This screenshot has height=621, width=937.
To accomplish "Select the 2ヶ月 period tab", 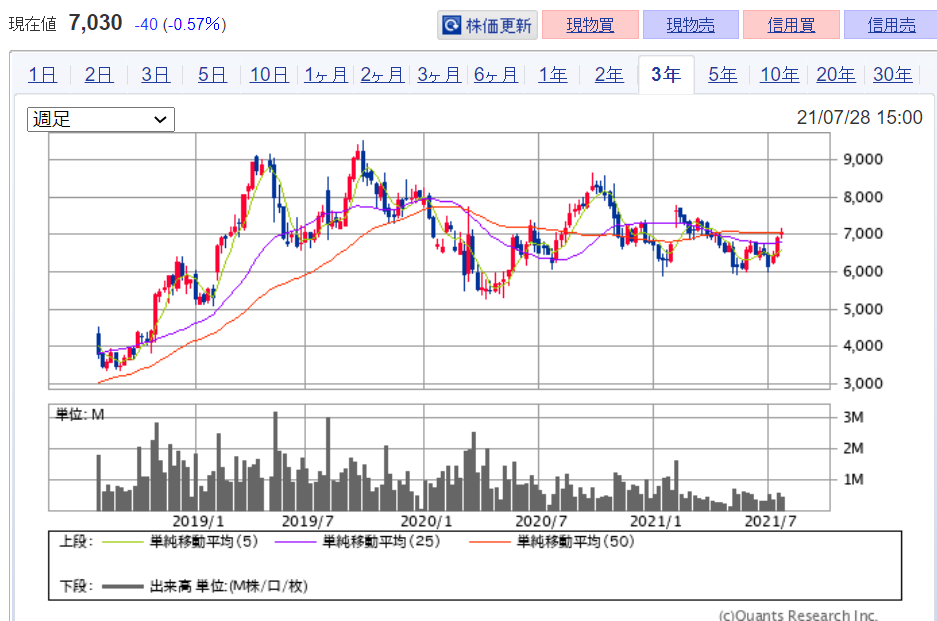I will click(382, 75).
